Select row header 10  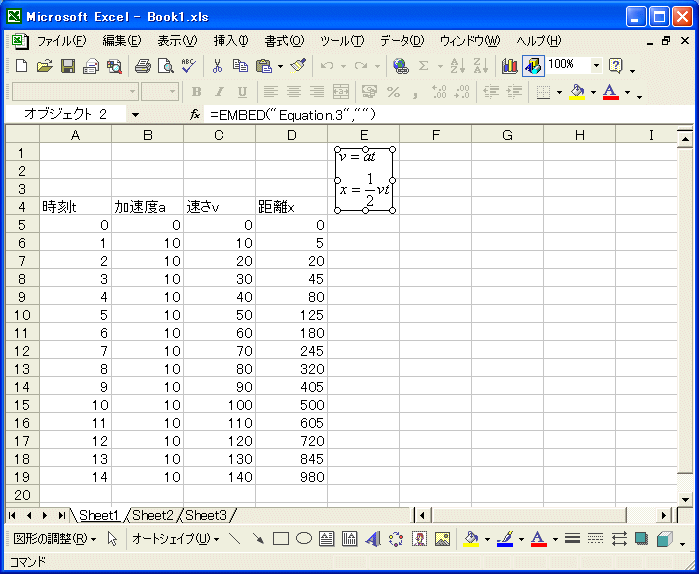click(22, 315)
